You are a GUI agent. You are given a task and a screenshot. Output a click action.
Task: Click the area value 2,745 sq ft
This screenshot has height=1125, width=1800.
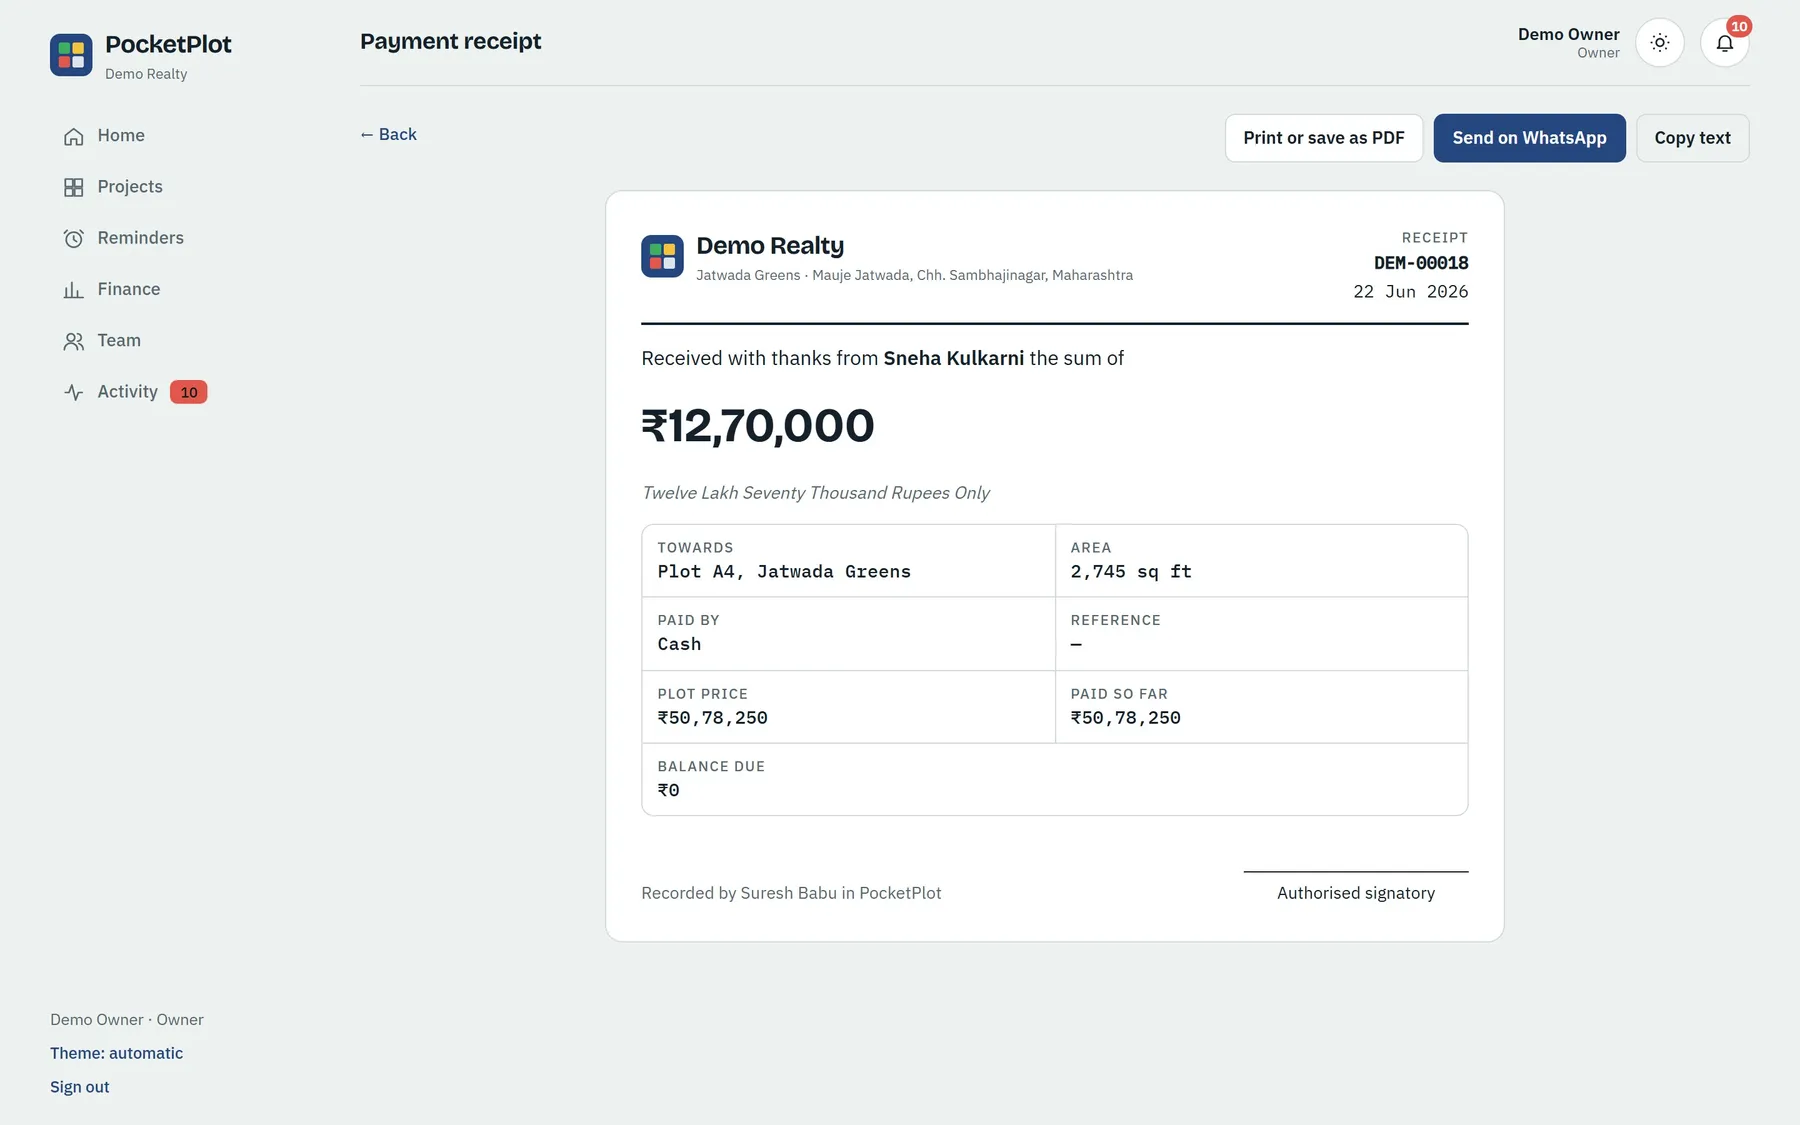coord(1131,572)
